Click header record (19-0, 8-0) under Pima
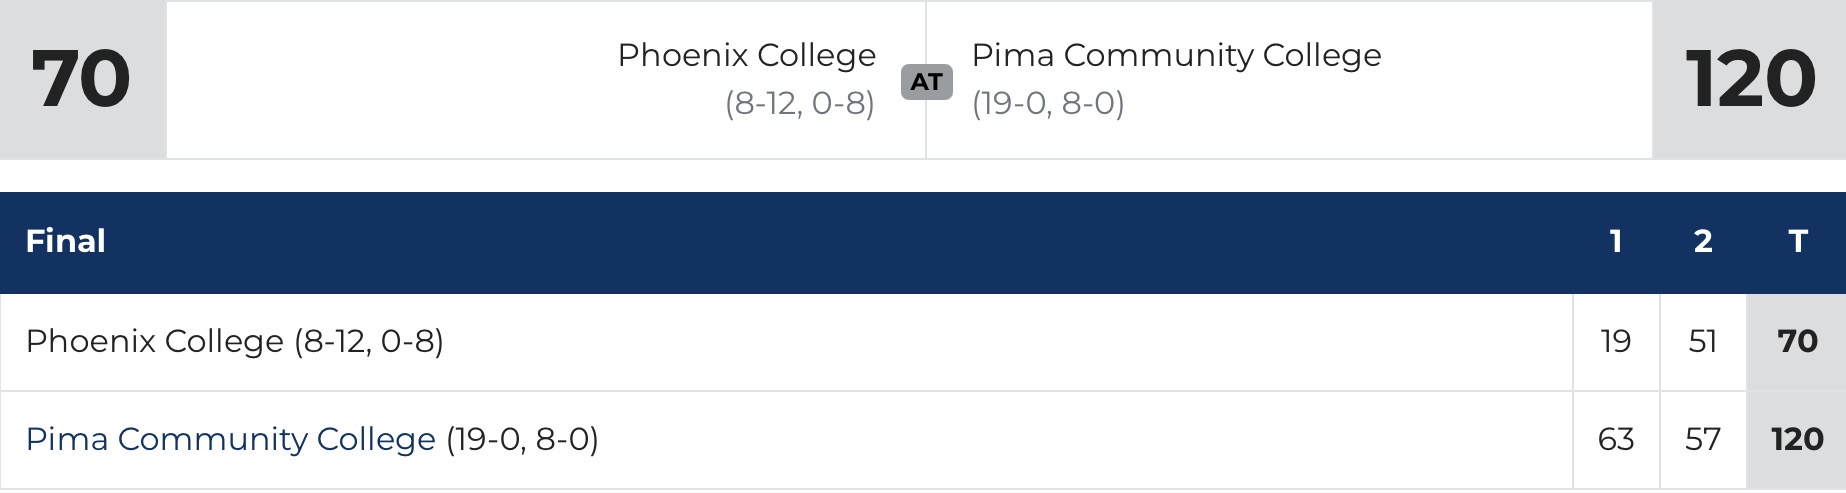Viewport: 1846px width, 493px height. click(x=1048, y=103)
